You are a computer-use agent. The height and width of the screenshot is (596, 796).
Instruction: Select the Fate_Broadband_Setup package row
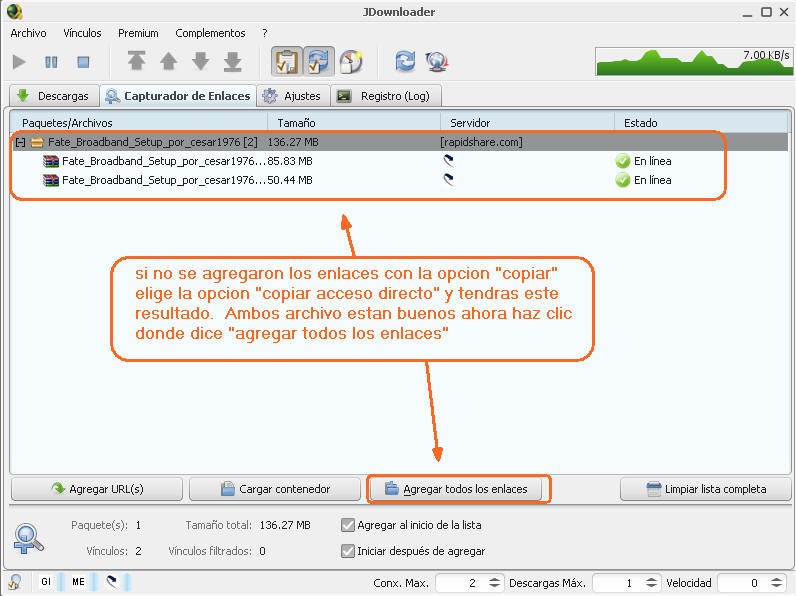pyautogui.click(x=399, y=142)
